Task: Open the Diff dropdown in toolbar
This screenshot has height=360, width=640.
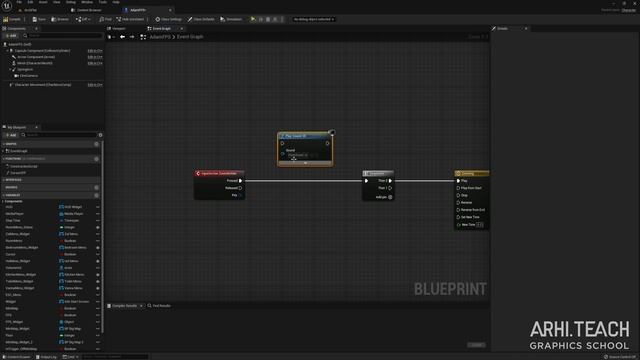Action: pyautogui.click(x=83, y=19)
